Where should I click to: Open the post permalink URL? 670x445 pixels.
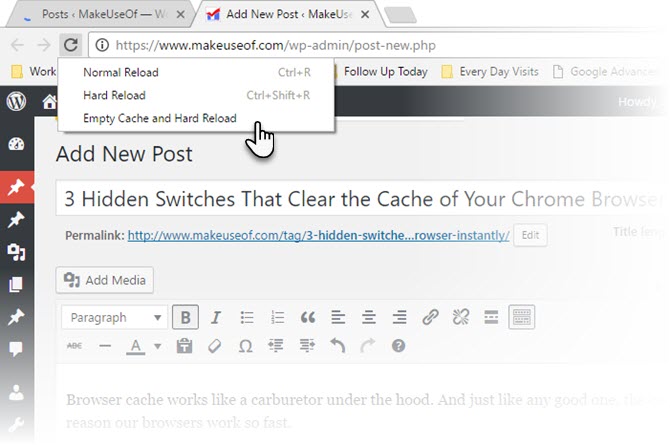pos(319,236)
